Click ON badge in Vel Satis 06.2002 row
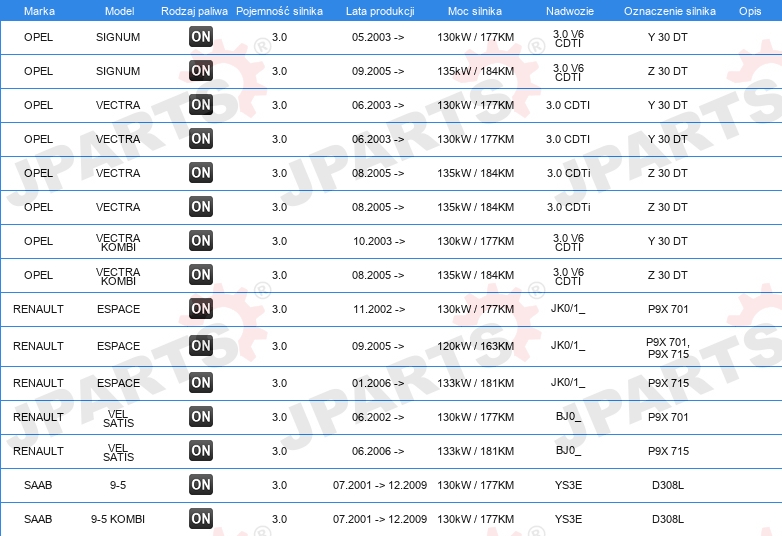Viewport: 782px width, 536px height. point(201,416)
